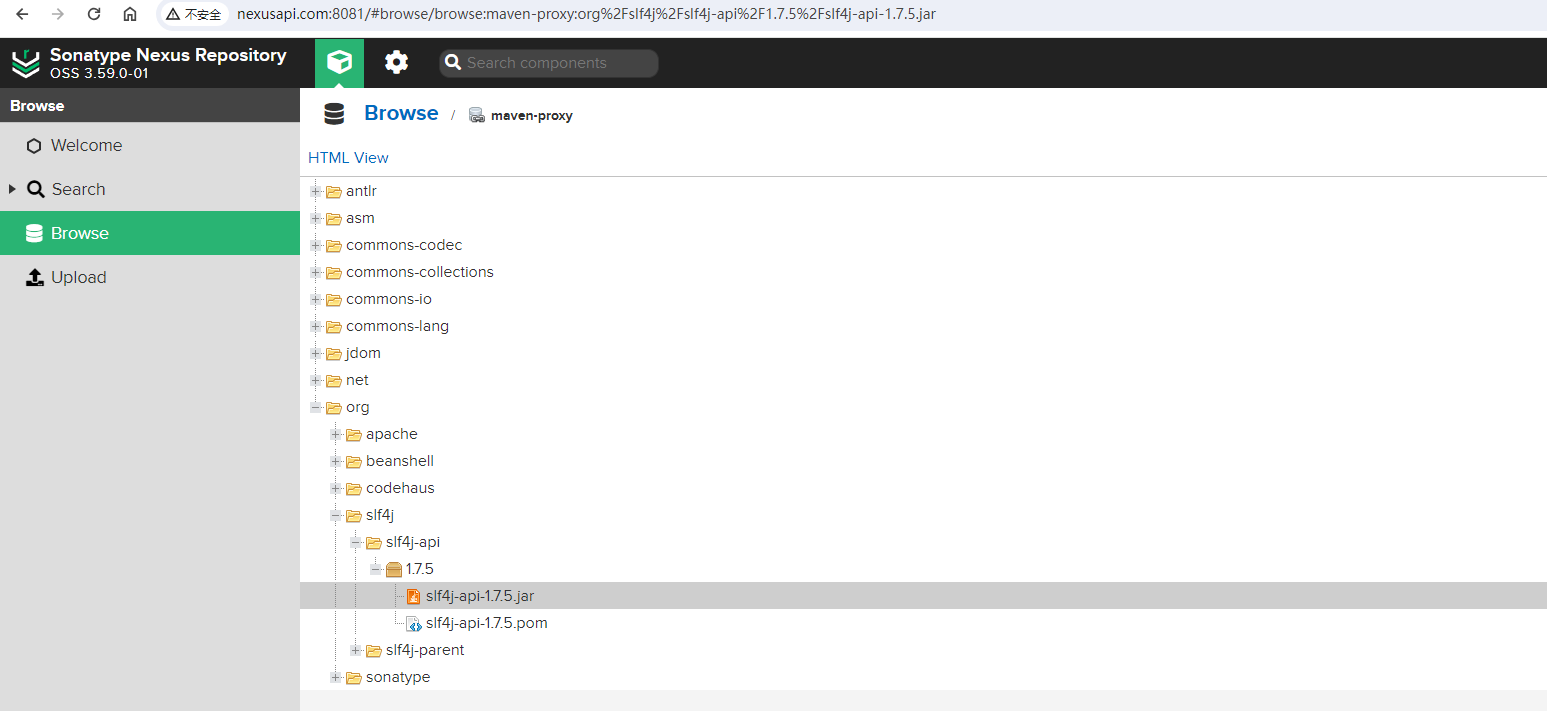Click the asm folder icon
This screenshot has height=711, width=1547.
pyautogui.click(x=334, y=218)
